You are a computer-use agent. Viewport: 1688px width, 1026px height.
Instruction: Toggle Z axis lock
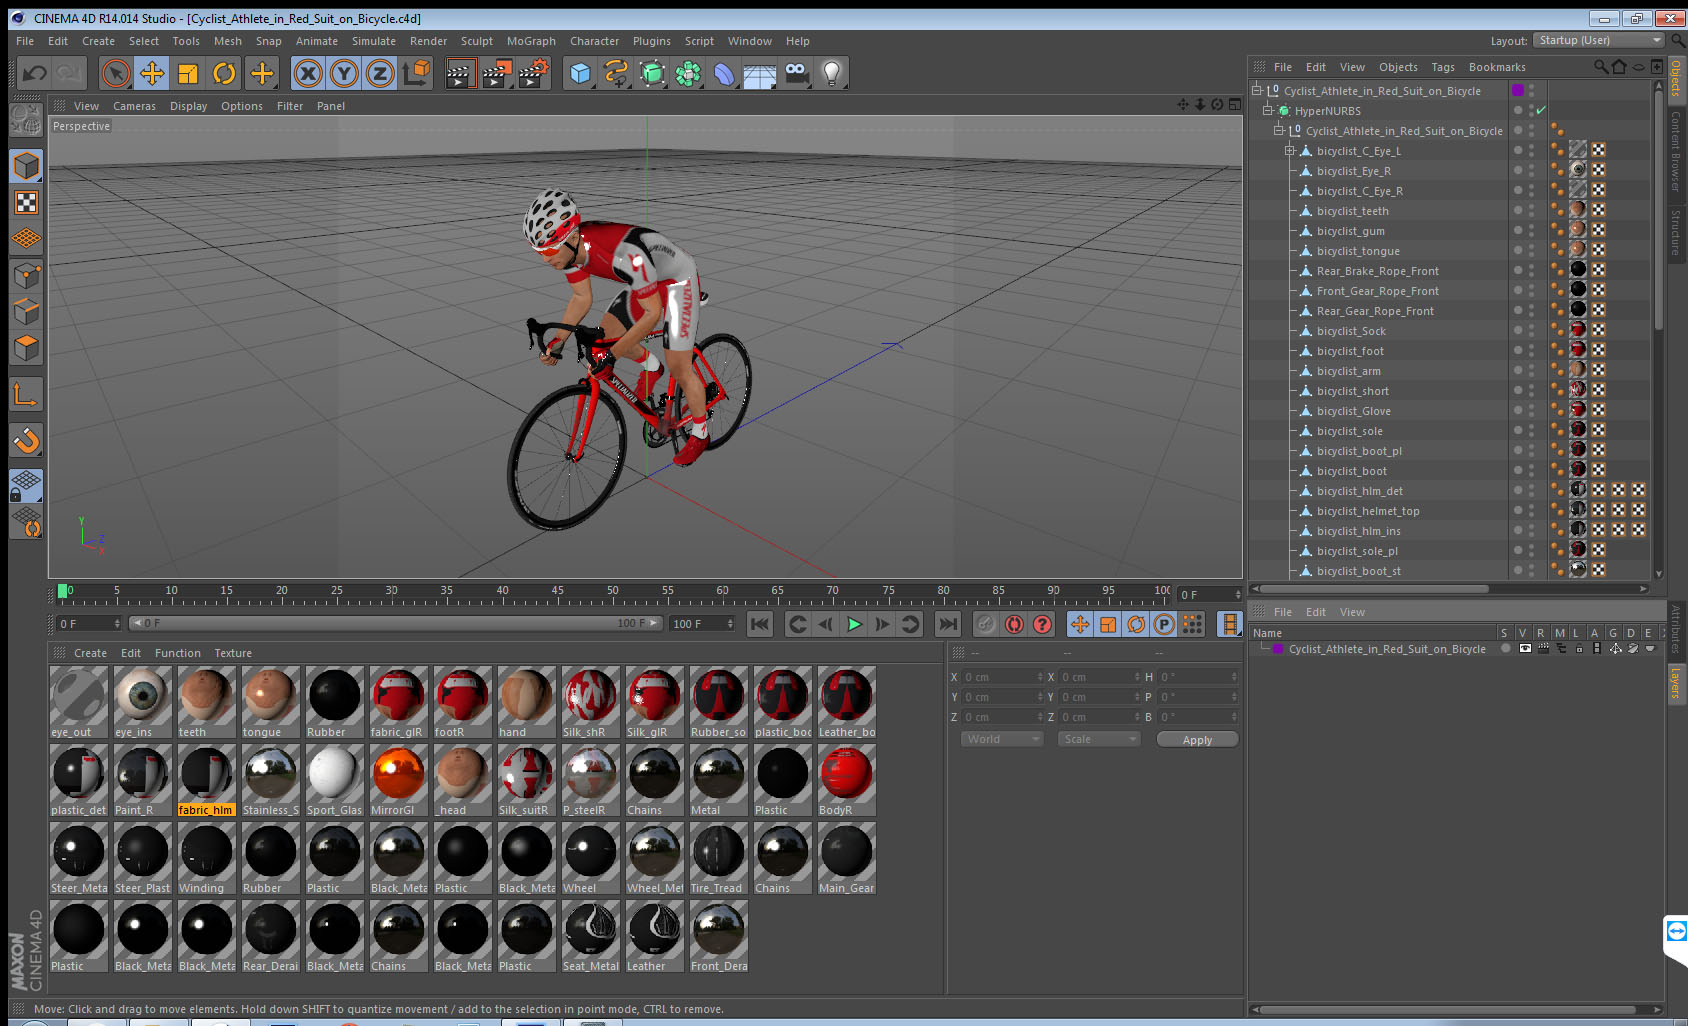coord(380,73)
